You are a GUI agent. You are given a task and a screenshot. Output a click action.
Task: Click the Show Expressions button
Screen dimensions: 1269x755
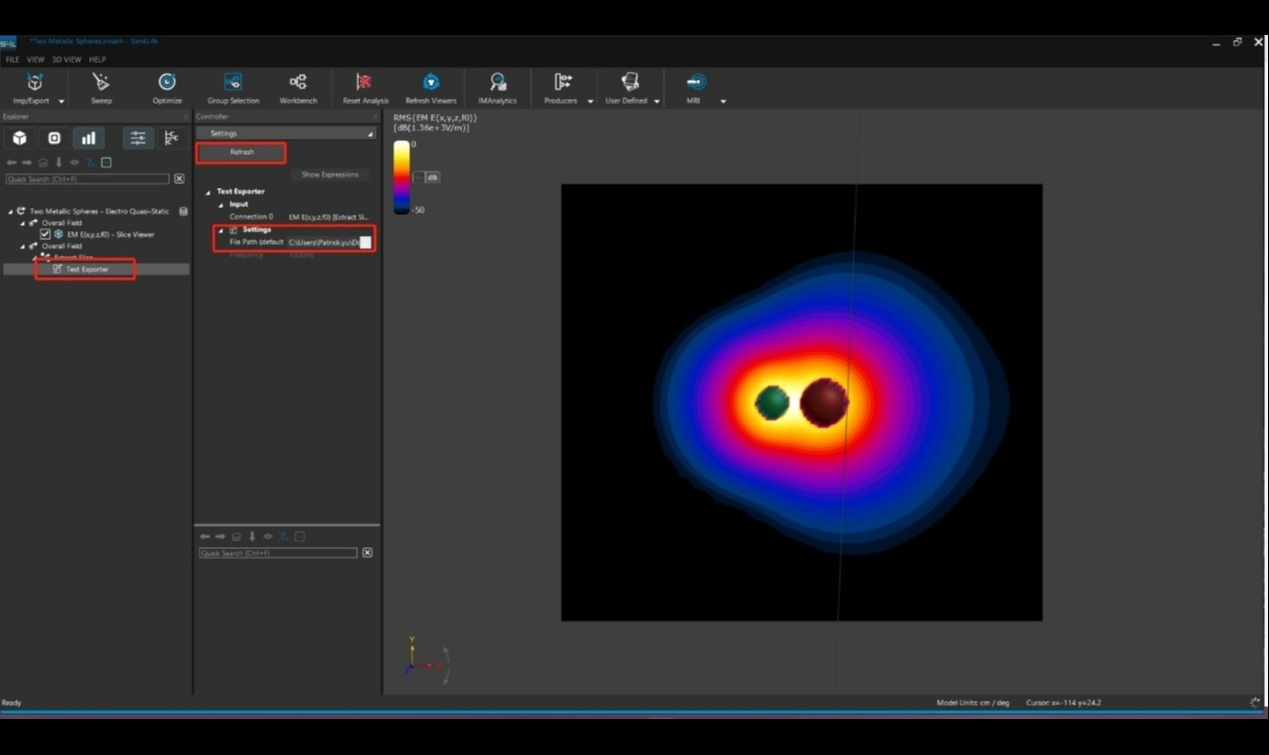tap(330, 174)
